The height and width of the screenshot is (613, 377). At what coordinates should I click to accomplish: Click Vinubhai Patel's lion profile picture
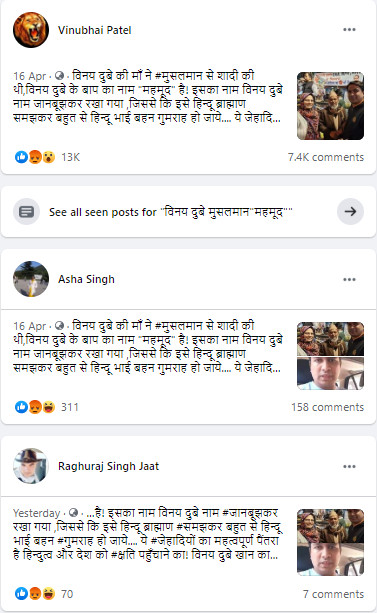(31, 30)
